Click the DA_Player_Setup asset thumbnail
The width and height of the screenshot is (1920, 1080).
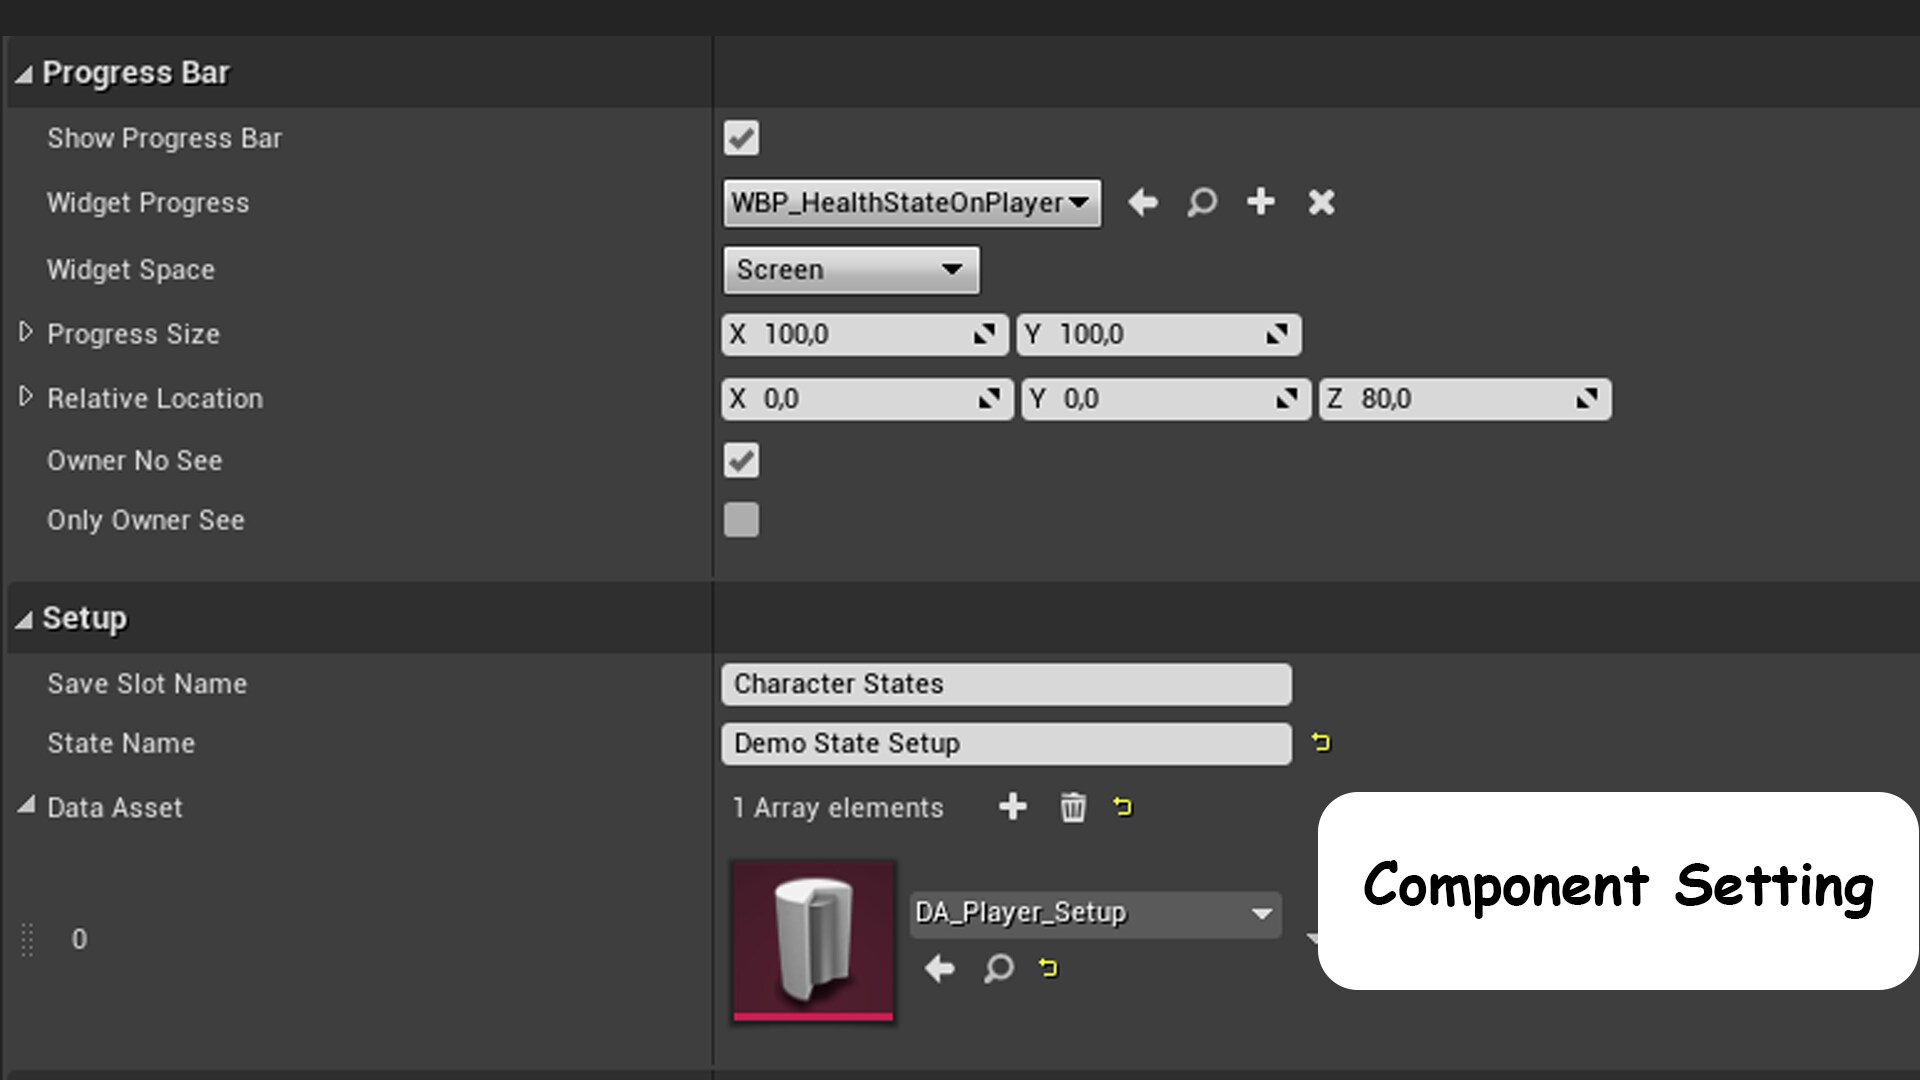tap(812, 938)
